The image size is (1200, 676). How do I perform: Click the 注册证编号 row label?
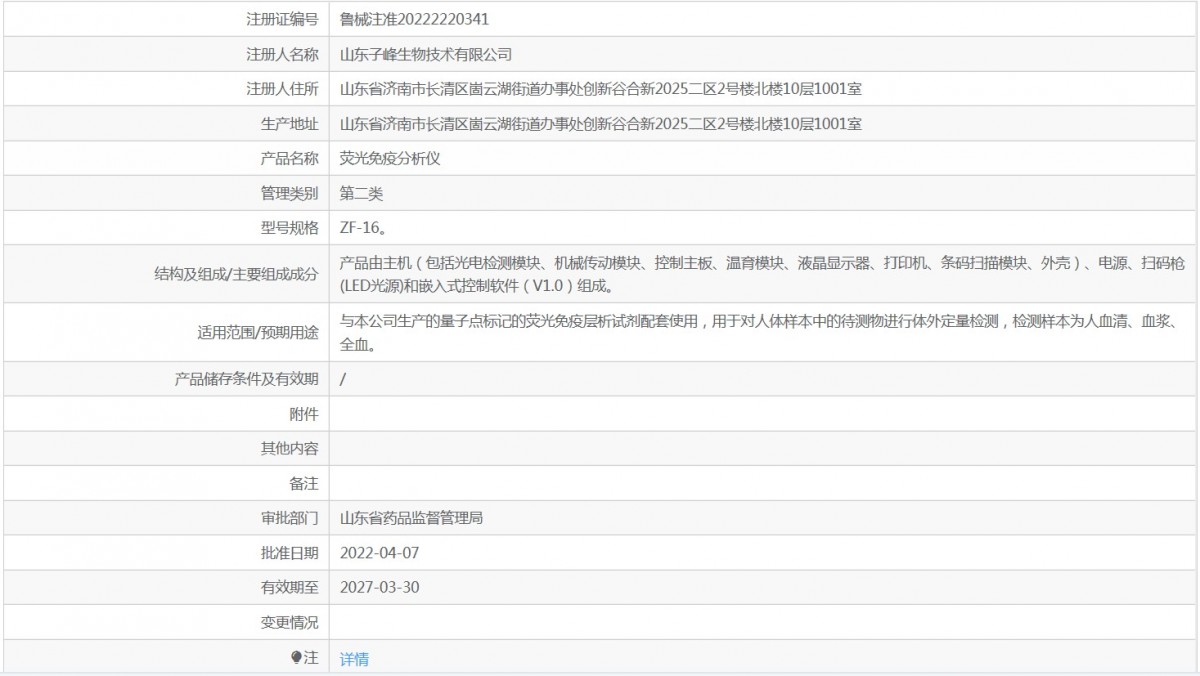[283, 19]
